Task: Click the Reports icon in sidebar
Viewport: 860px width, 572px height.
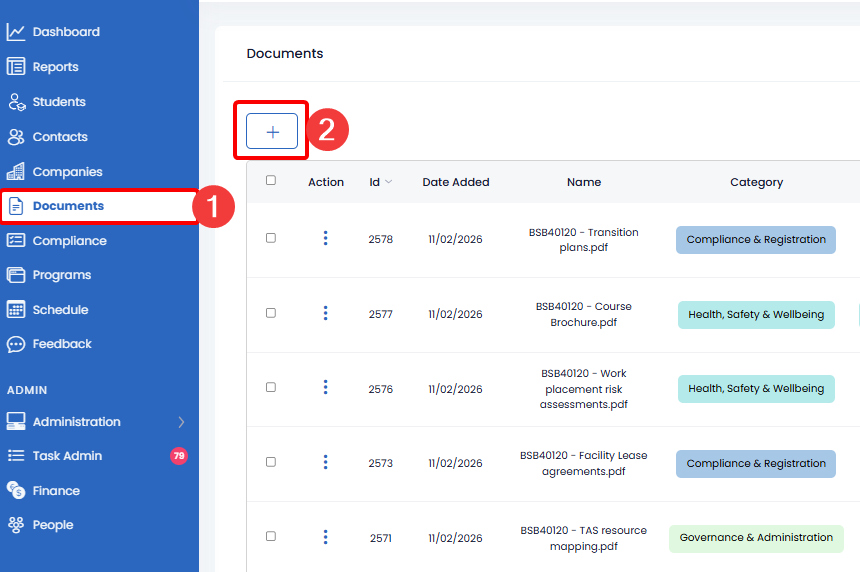Action: click(16, 67)
